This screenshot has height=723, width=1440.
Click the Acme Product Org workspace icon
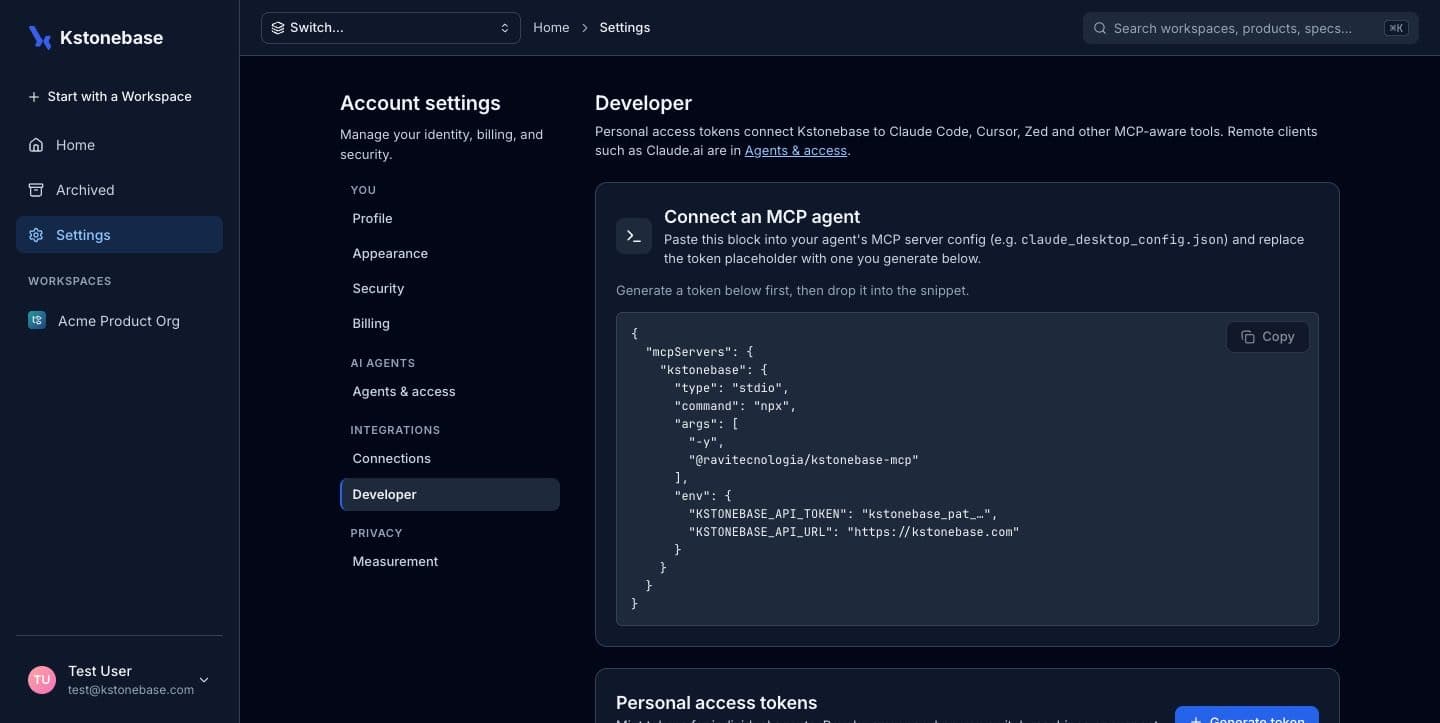(x=37, y=320)
